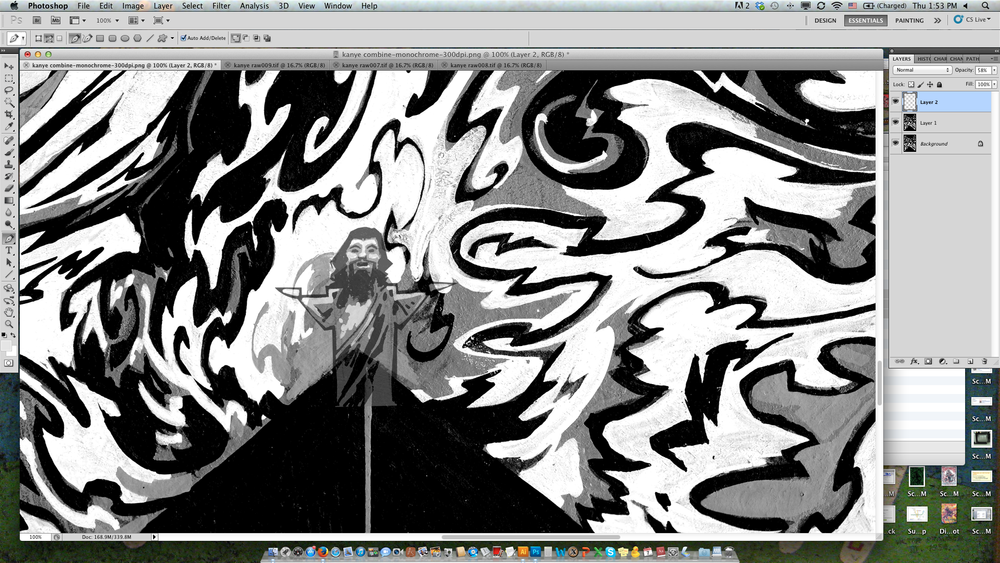The image size is (1000, 563).
Task: Select the Pen tool in toolbox
Action: pyautogui.click(x=9, y=239)
